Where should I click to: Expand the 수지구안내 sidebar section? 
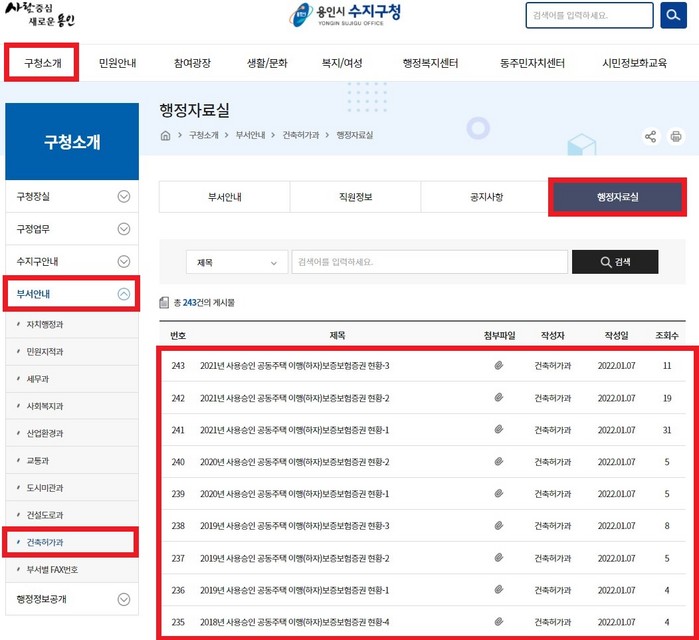(124, 261)
